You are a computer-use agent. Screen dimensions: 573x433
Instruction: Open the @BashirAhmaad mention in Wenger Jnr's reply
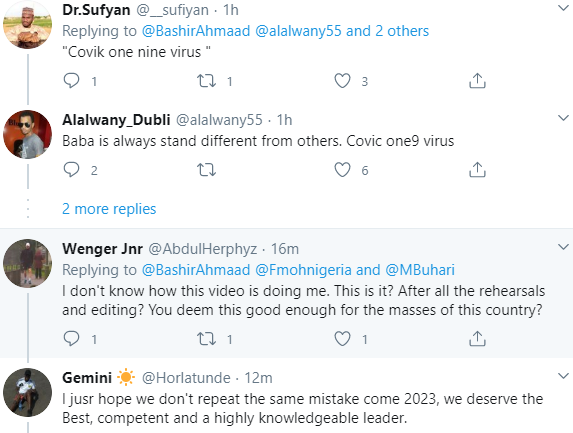click(x=196, y=270)
